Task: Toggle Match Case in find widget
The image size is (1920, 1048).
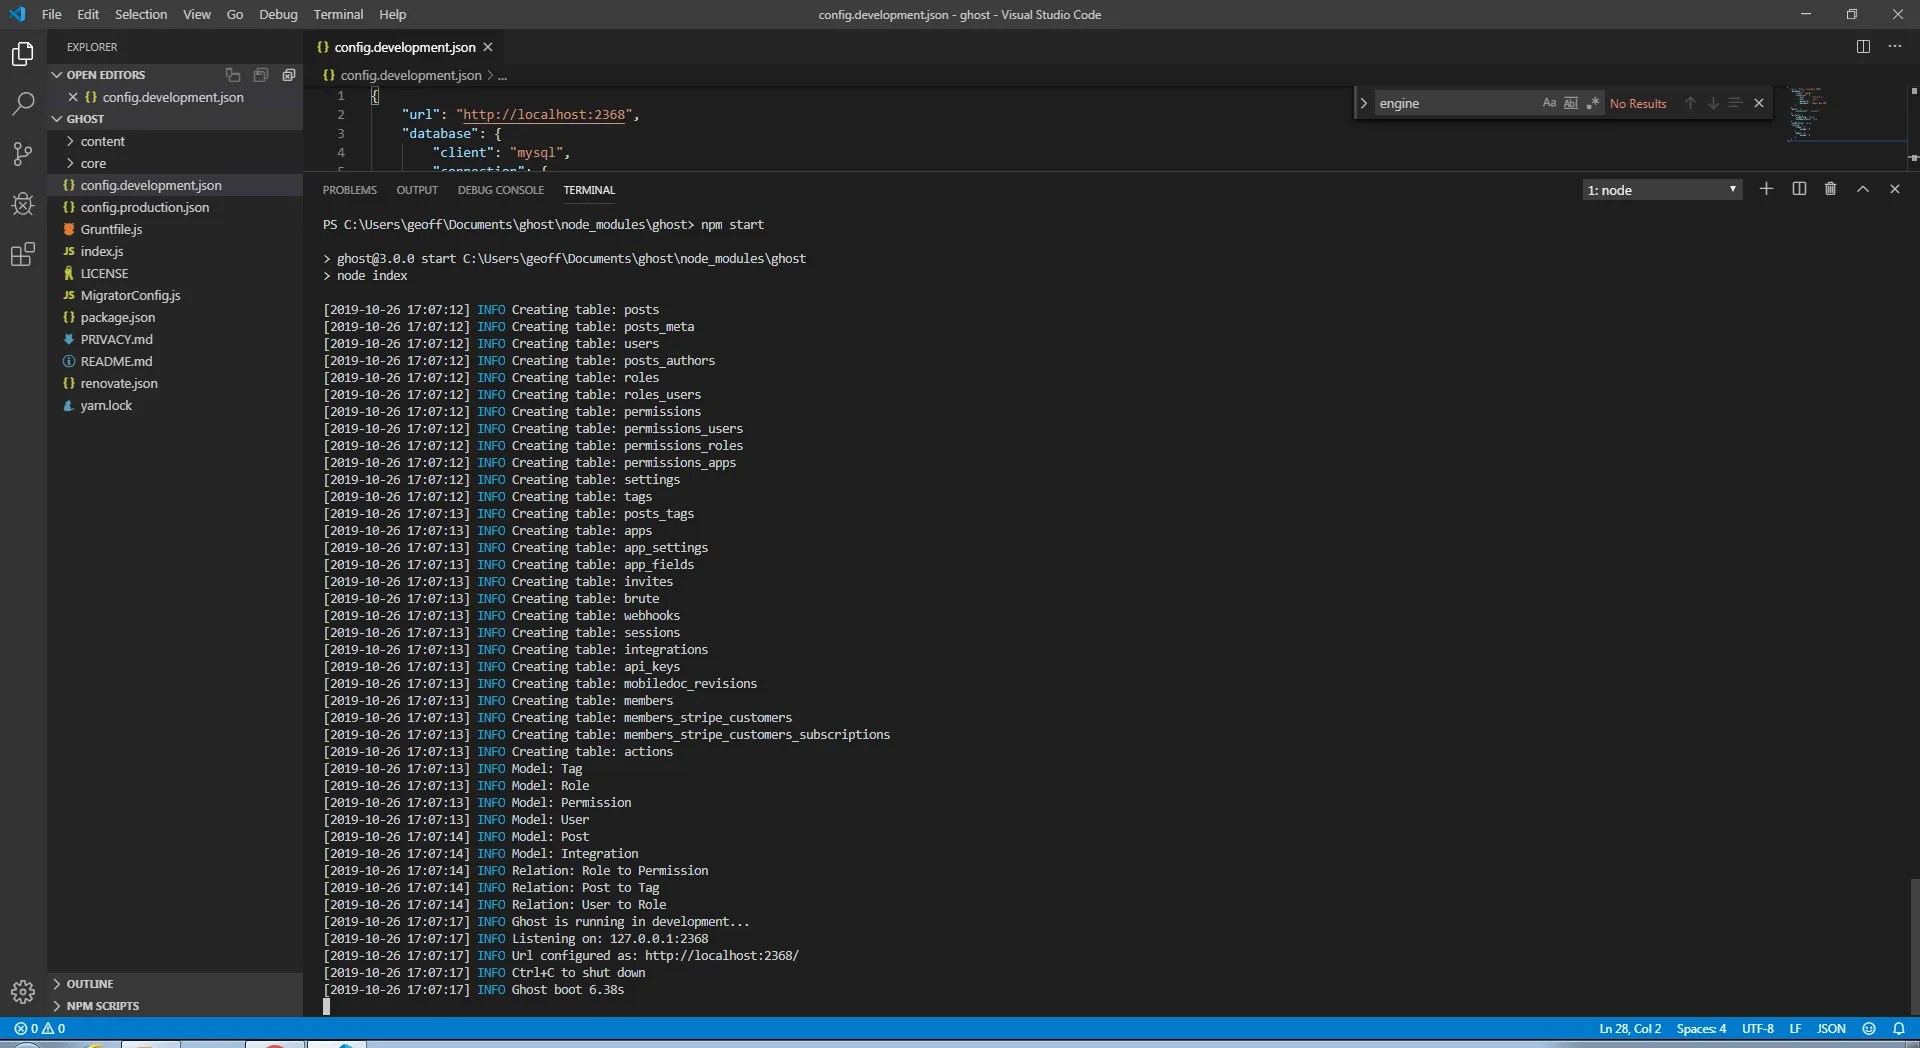Action: coord(1549,103)
